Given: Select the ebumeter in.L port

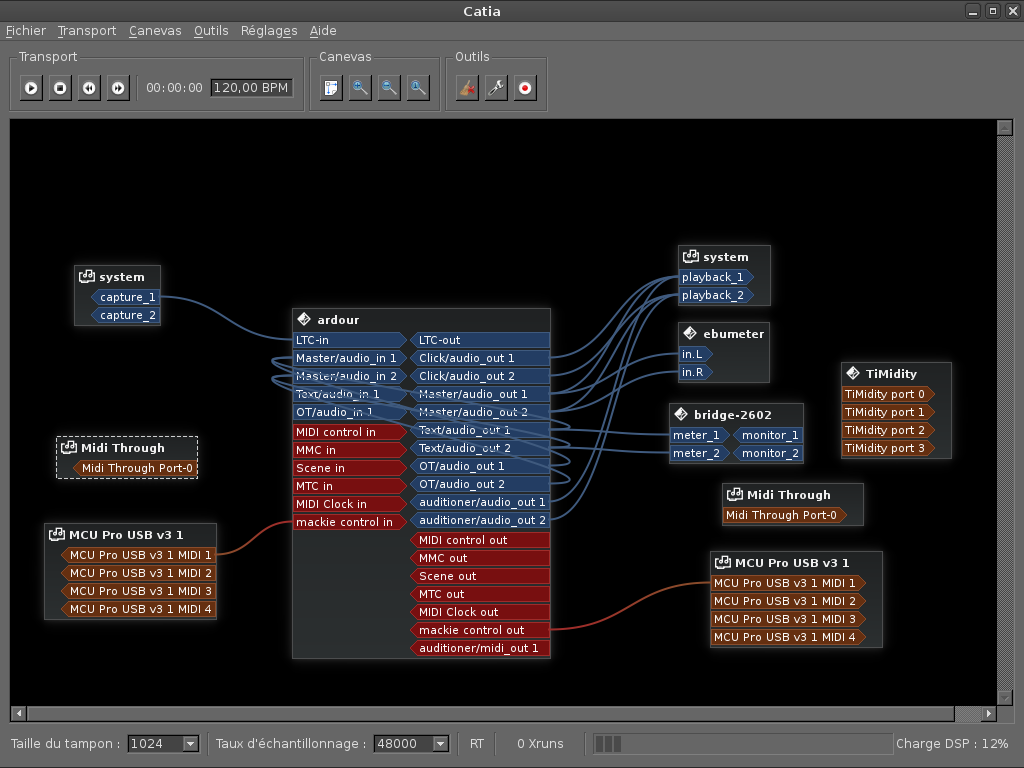Looking at the screenshot, I should 696,354.
